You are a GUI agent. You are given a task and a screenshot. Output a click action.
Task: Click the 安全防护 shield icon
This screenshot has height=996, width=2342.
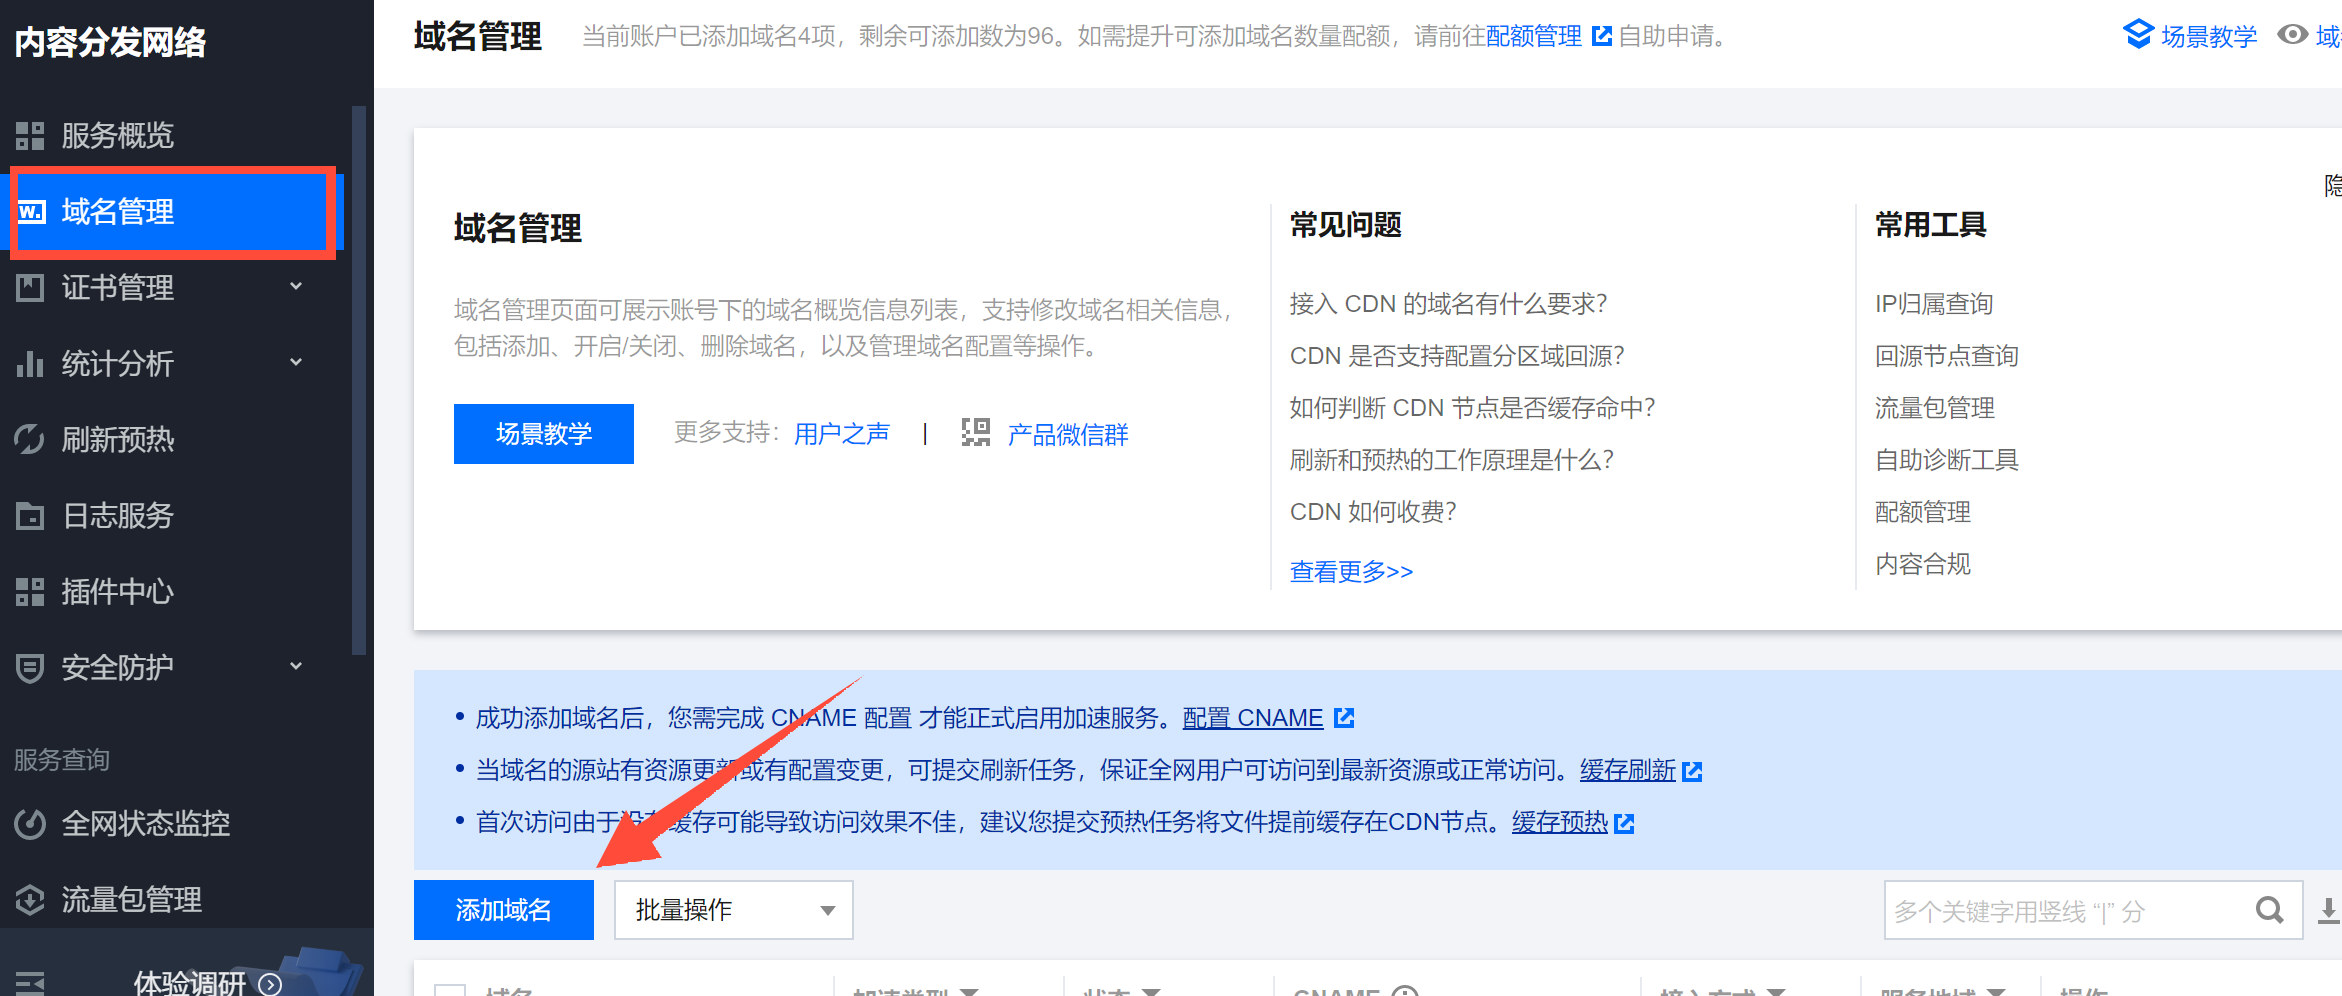click(30, 667)
